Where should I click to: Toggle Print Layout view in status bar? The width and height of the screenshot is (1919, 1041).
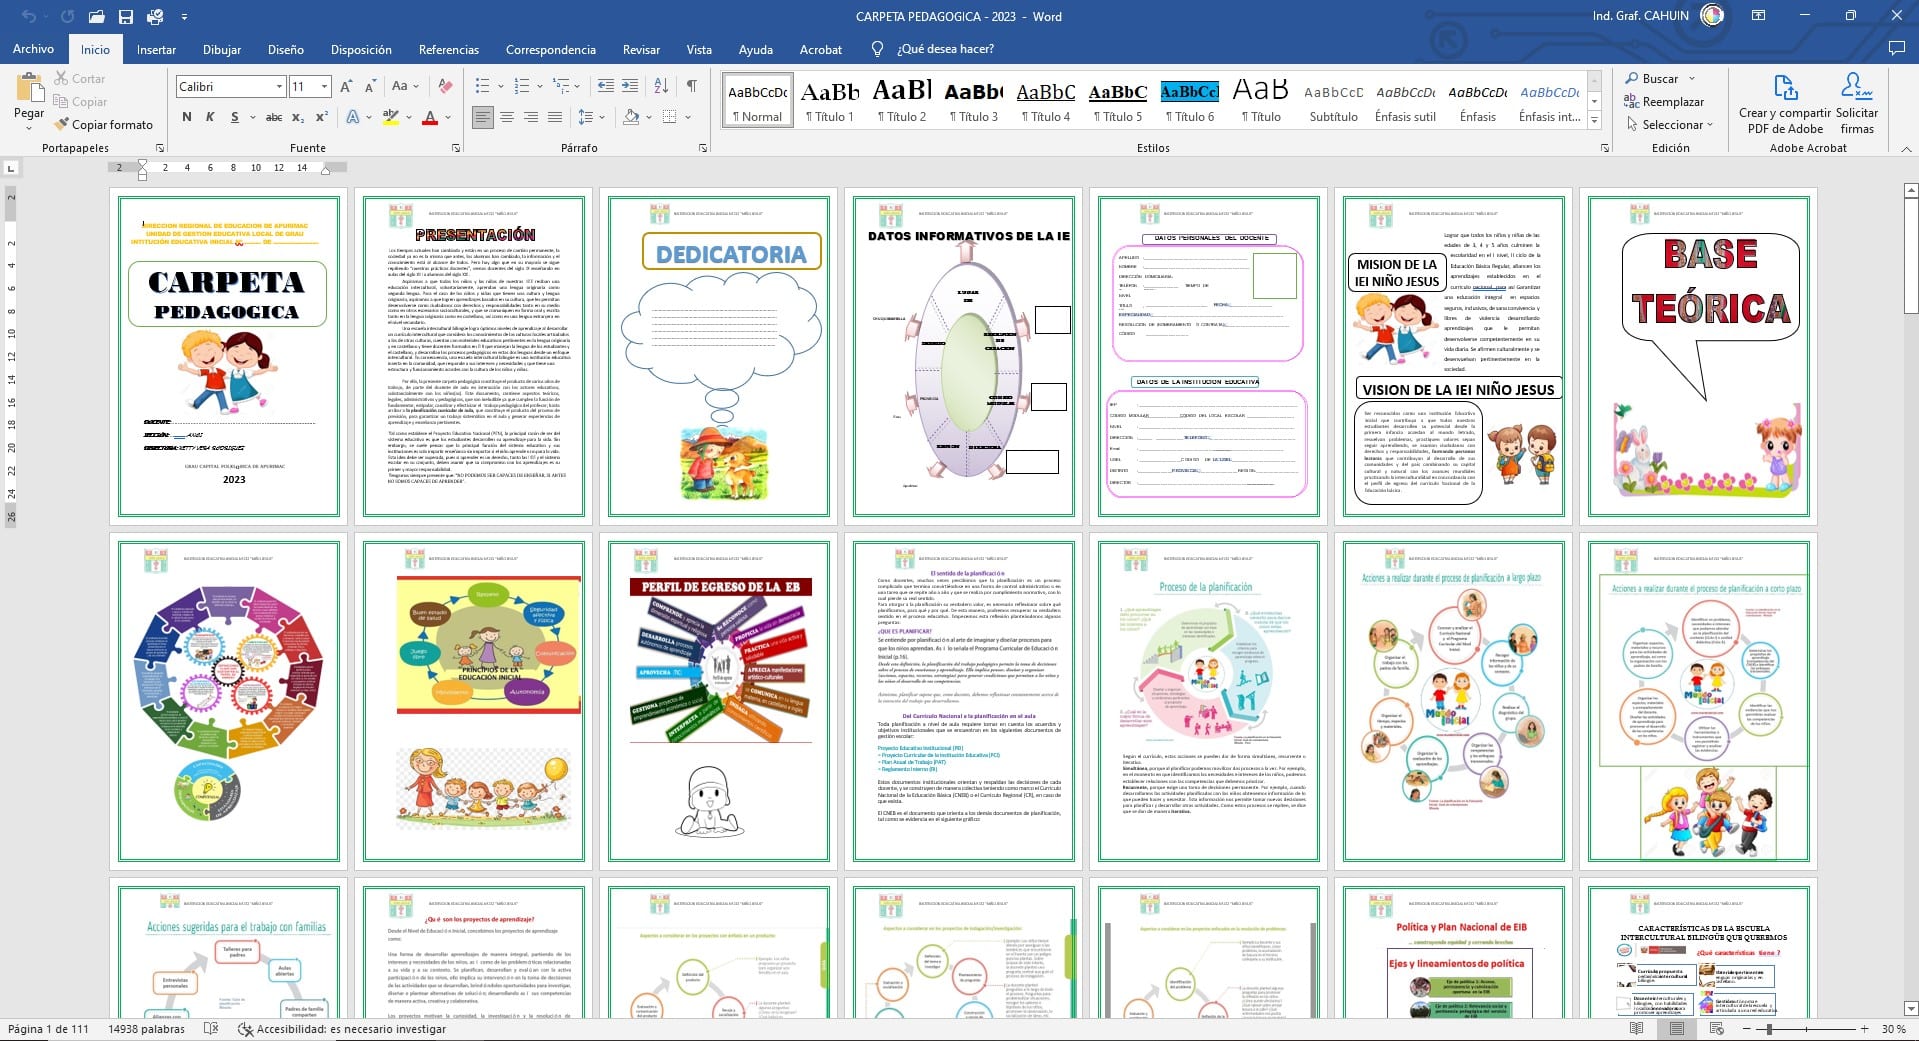[1677, 1029]
